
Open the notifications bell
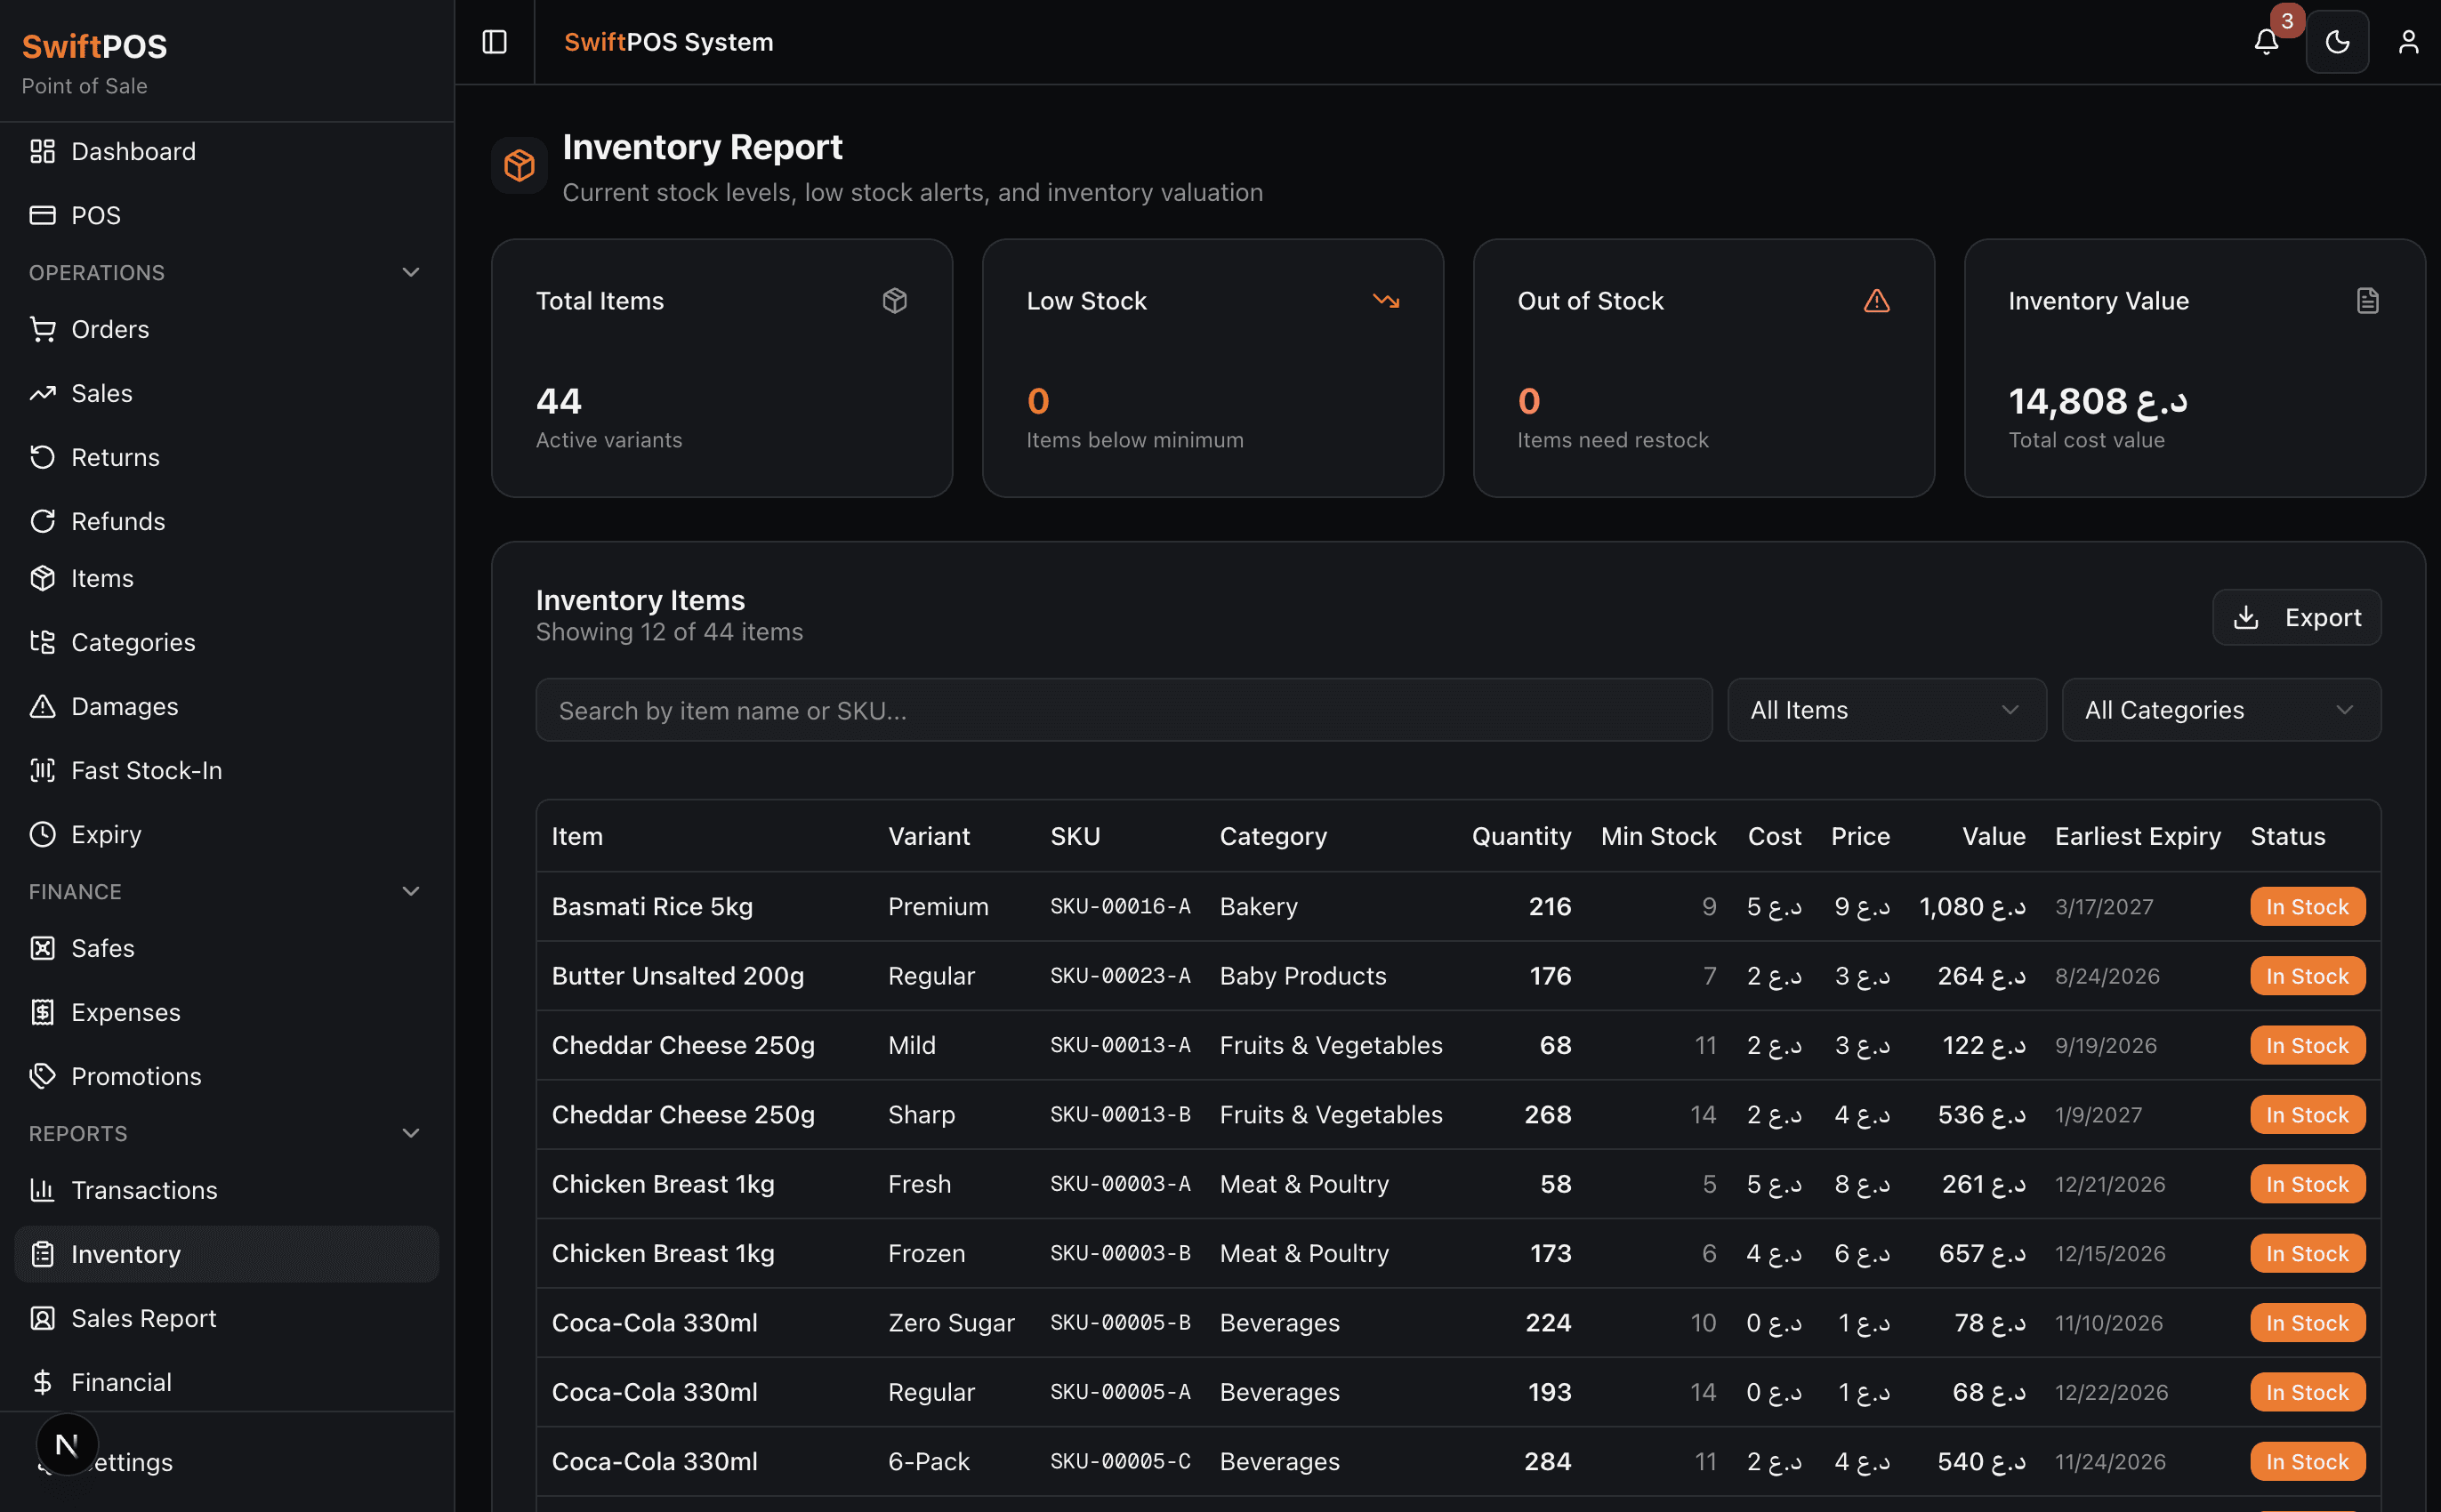pyautogui.click(x=2266, y=42)
